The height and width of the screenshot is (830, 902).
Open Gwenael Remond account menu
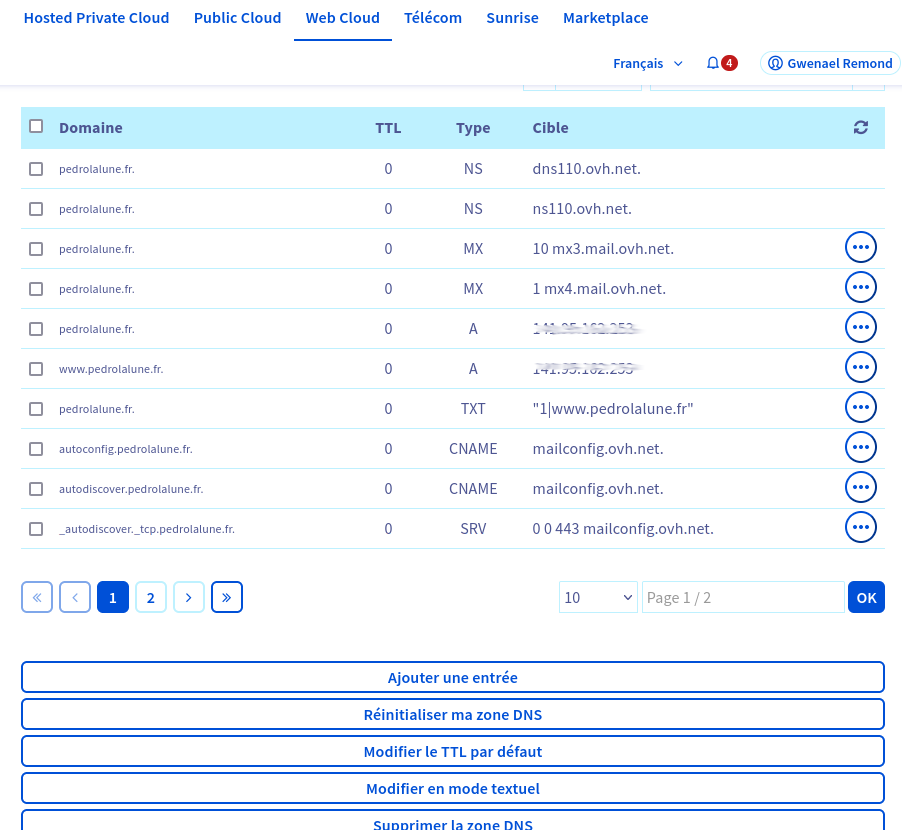click(829, 63)
